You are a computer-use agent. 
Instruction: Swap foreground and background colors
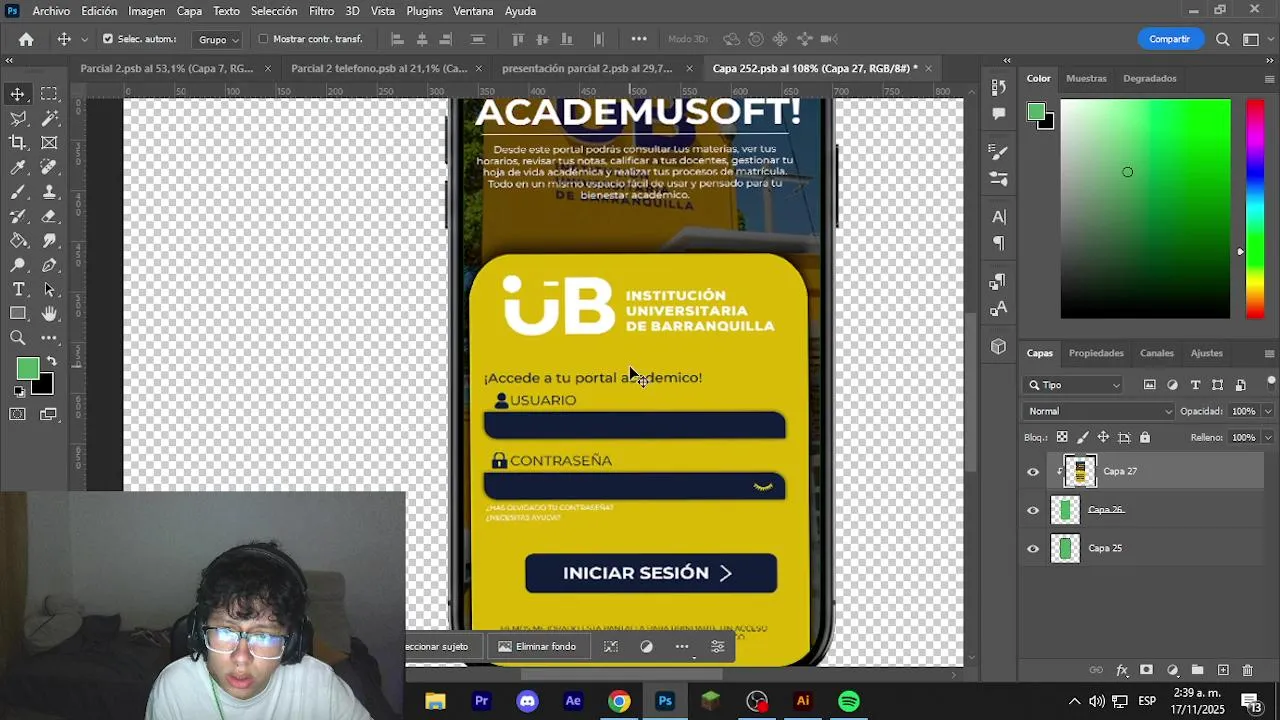pos(51,362)
